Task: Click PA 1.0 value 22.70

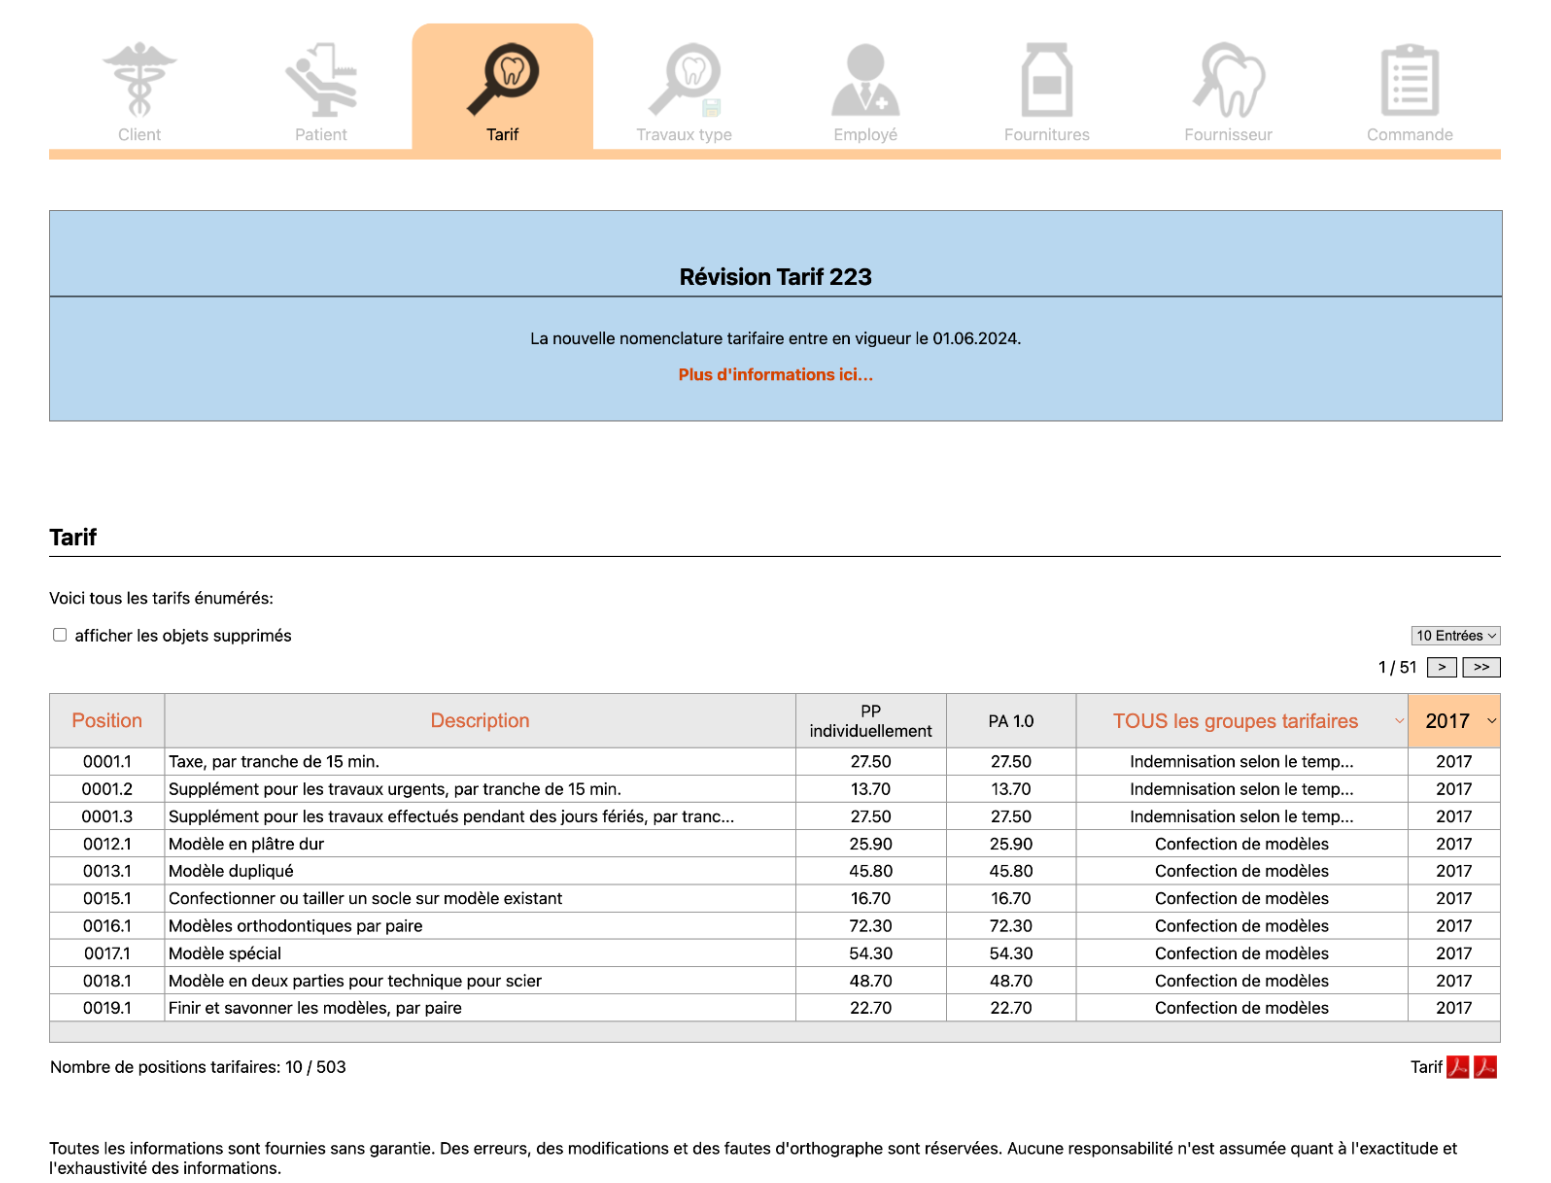Action: 1011,1008
